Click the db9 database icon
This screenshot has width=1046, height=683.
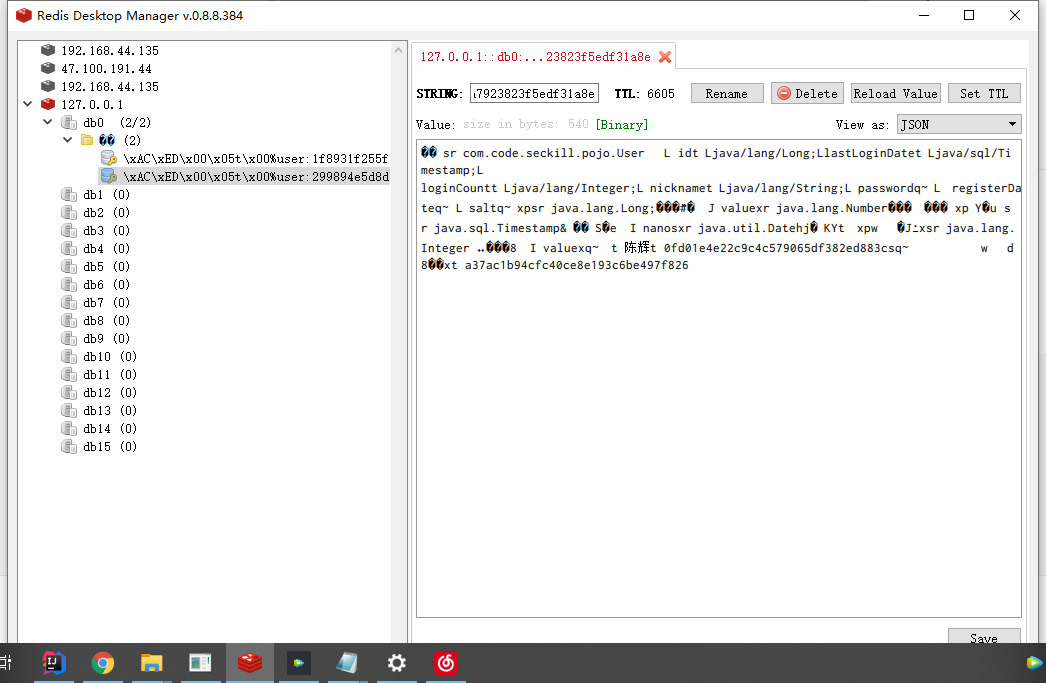coord(69,338)
